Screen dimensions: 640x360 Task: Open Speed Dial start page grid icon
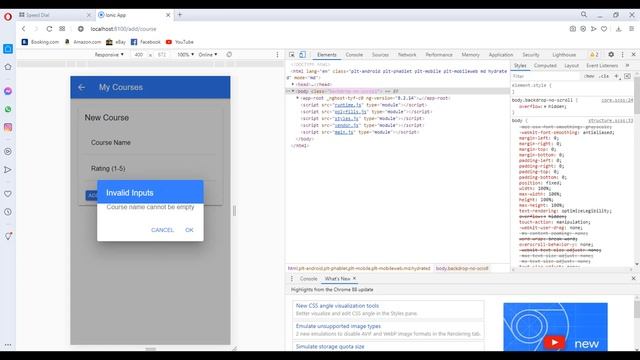(x=62, y=29)
